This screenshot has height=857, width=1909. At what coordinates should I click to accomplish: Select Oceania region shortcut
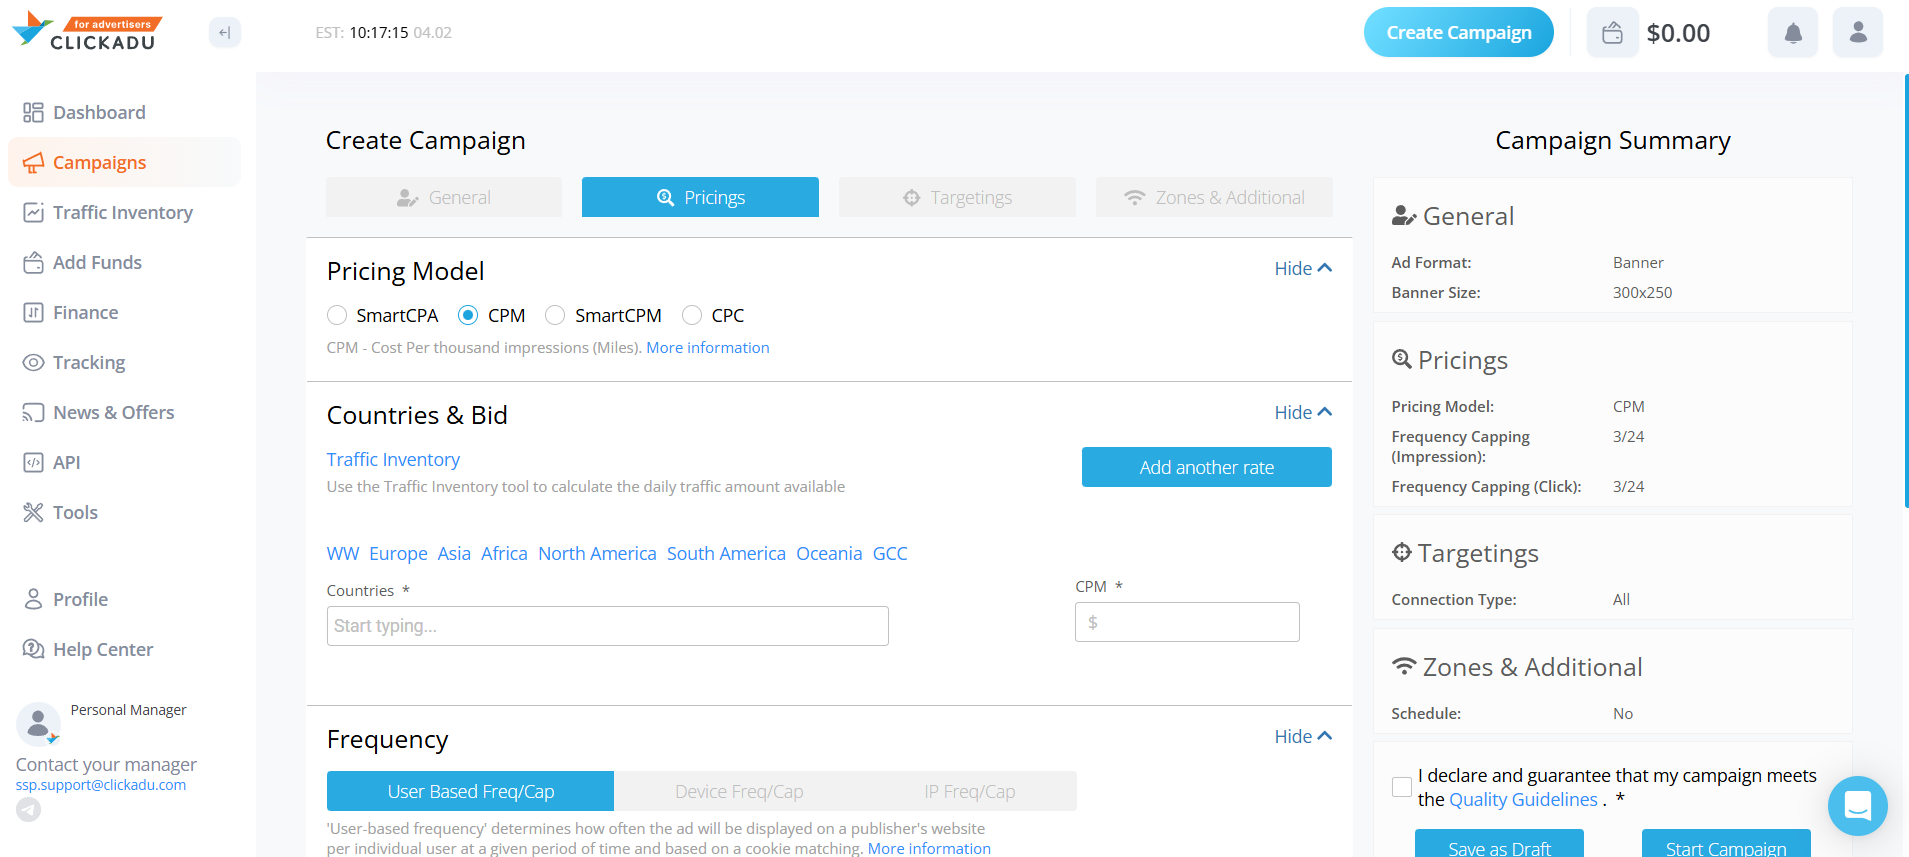(x=829, y=553)
